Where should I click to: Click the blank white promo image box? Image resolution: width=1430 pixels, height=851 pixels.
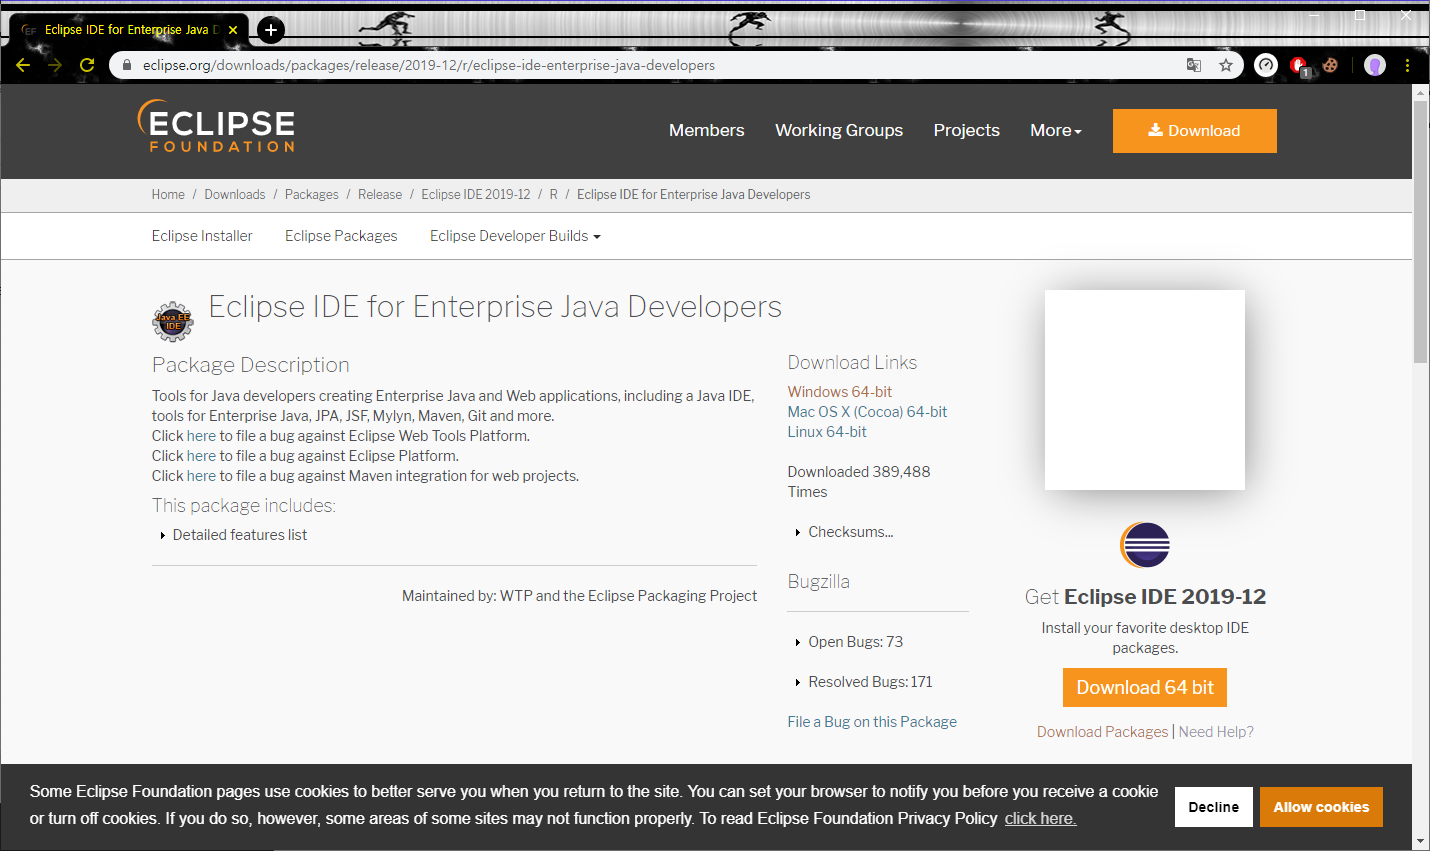click(x=1145, y=390)
